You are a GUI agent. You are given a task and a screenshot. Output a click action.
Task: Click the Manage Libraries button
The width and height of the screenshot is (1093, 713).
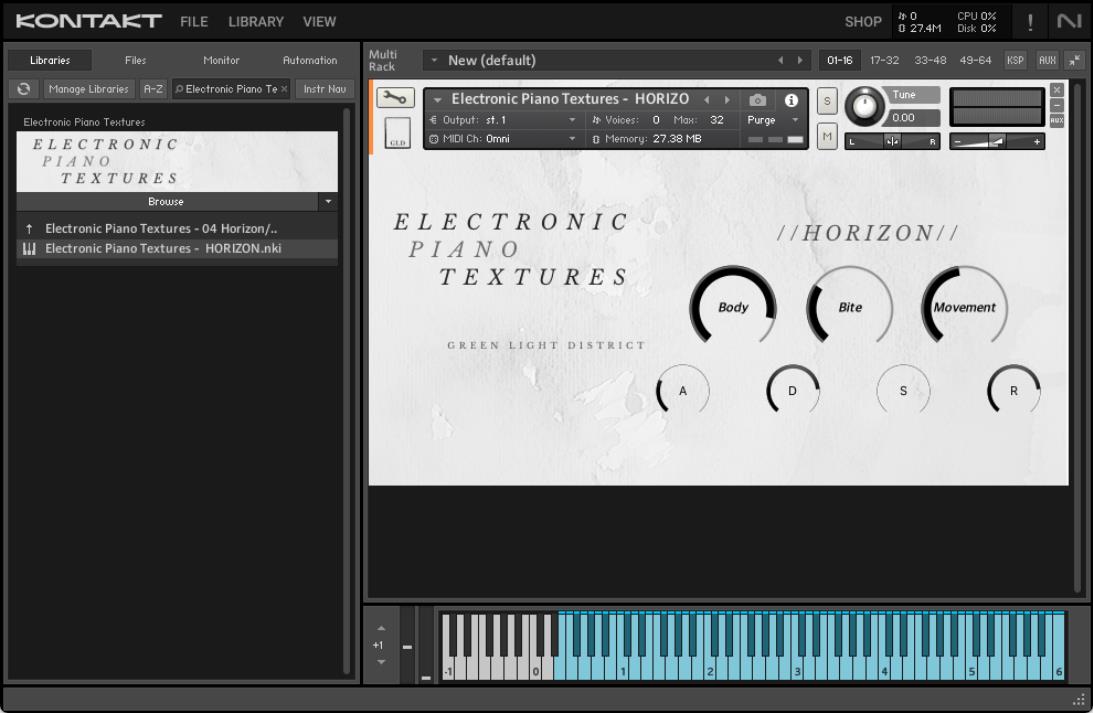pyautogui.click(x=89, y=89)
